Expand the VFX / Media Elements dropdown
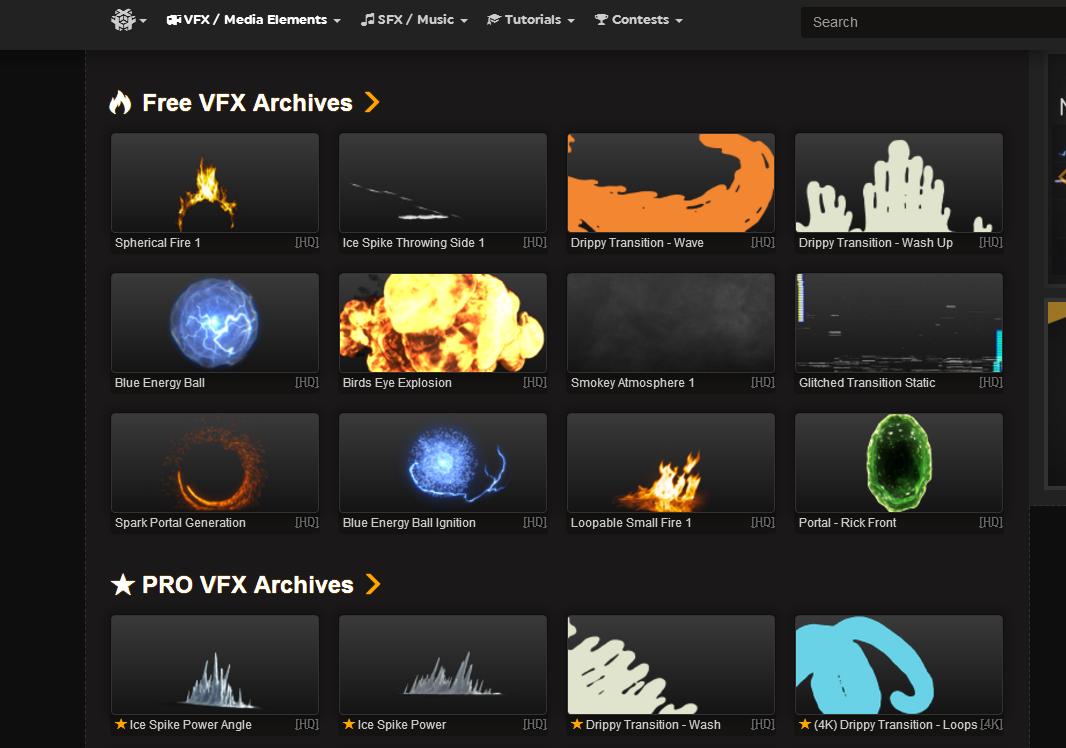The height and width of the screenshot is (748, 1066). [x=253, y=20]
